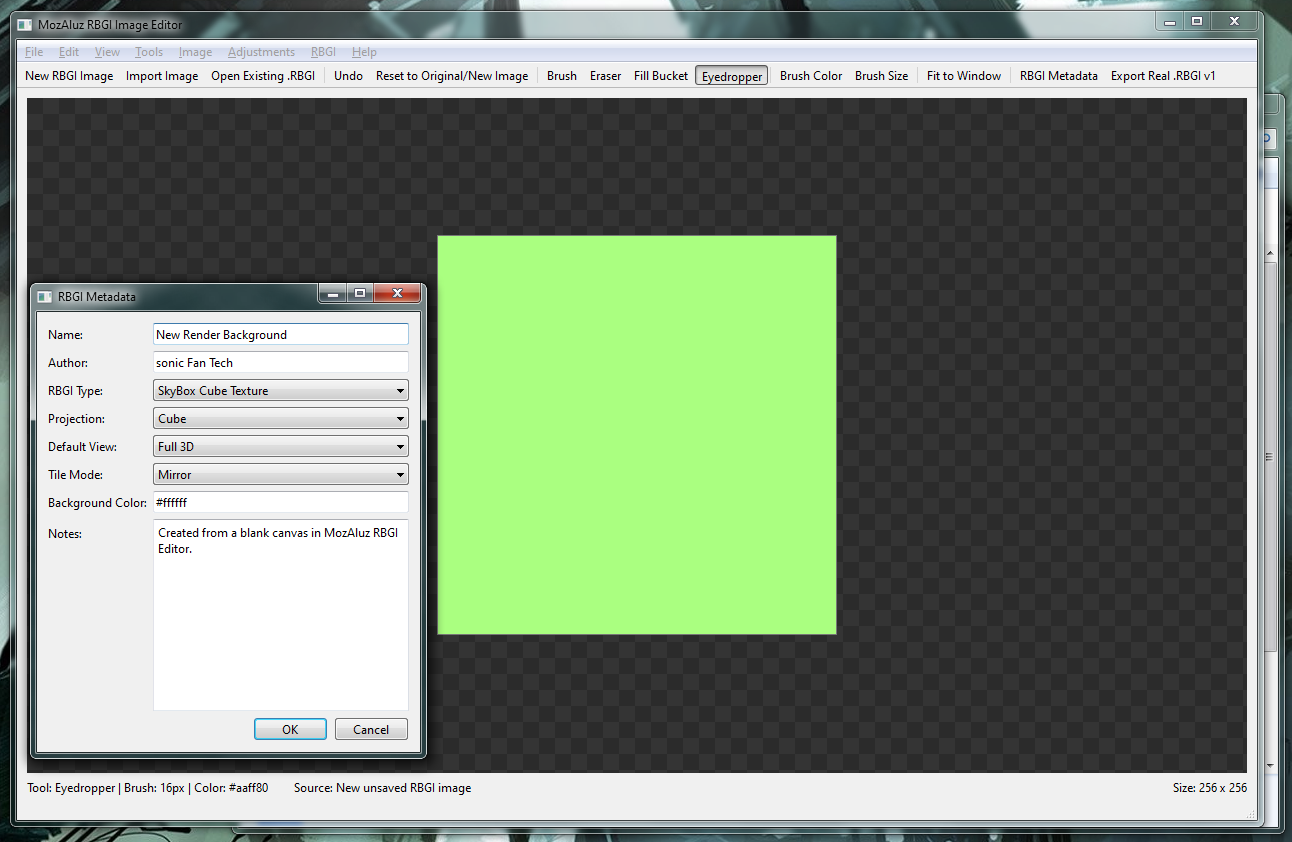Open the File menu
This screenshot has height=842, width=1292.
(x=34, y=52)
